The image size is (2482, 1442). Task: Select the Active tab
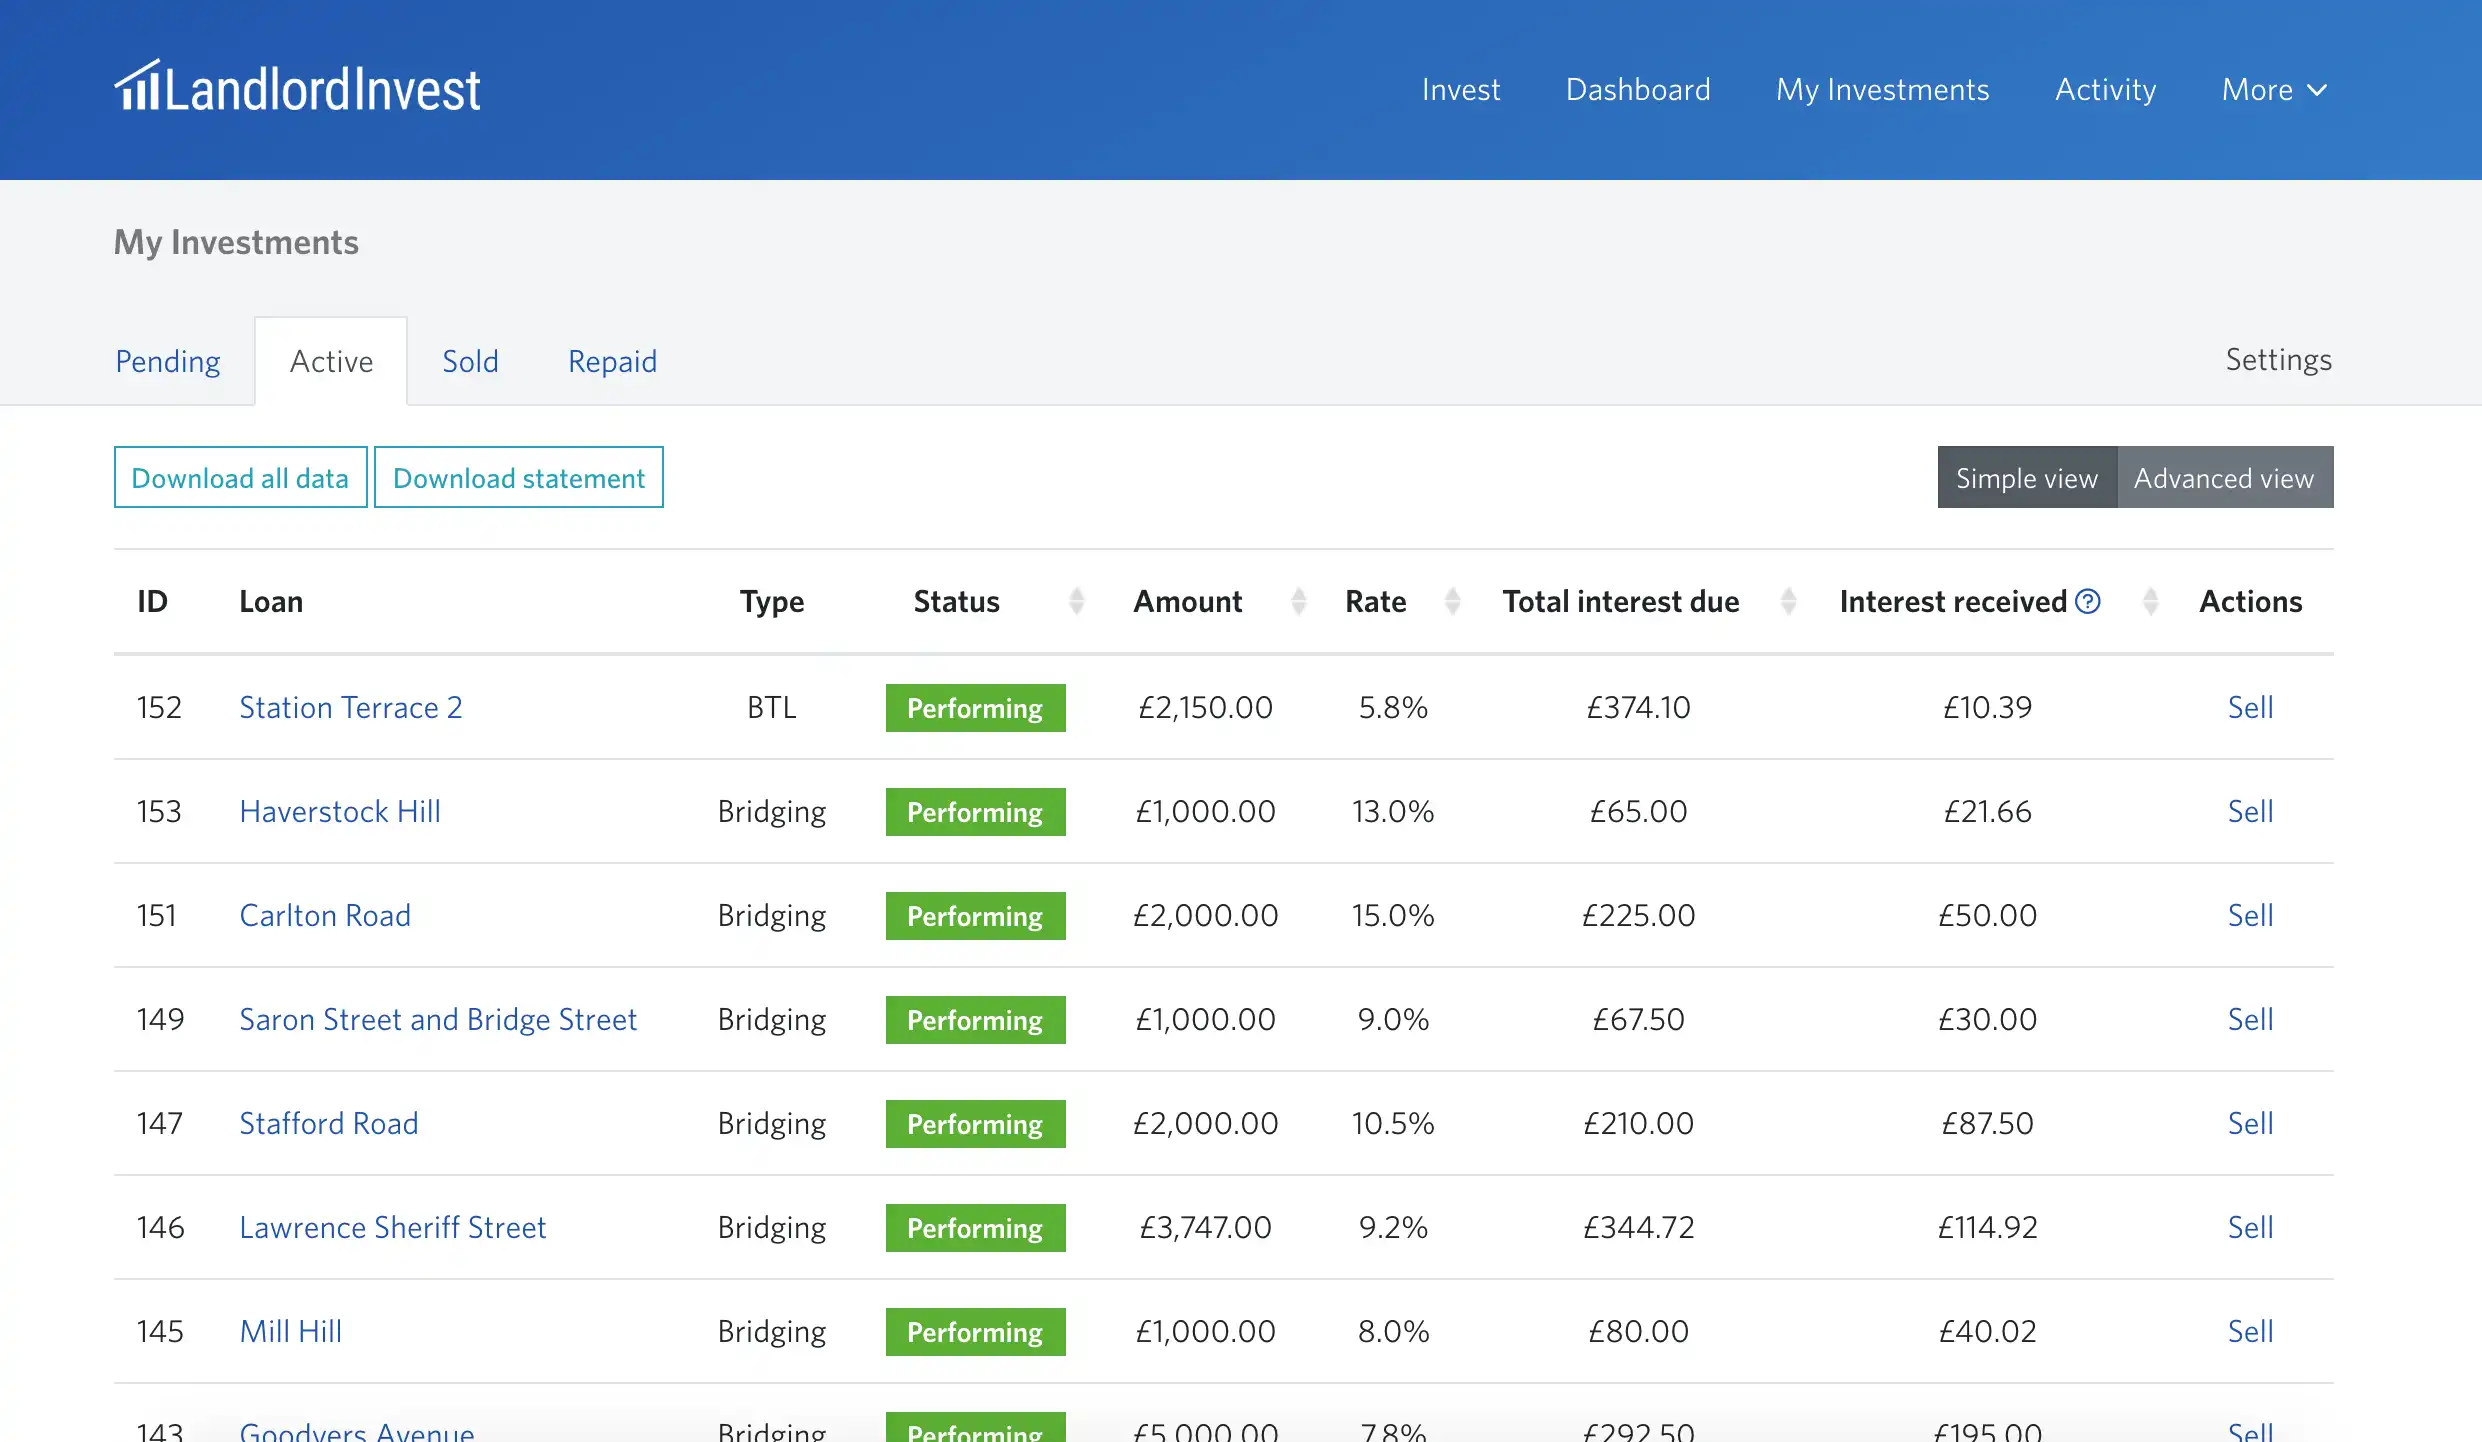tap(331, 361)
